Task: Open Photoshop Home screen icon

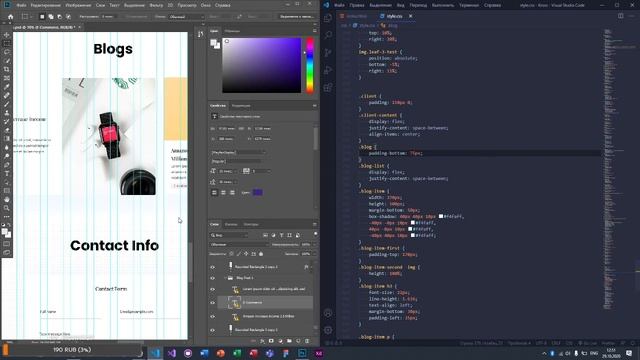Action: click(11, 17)
